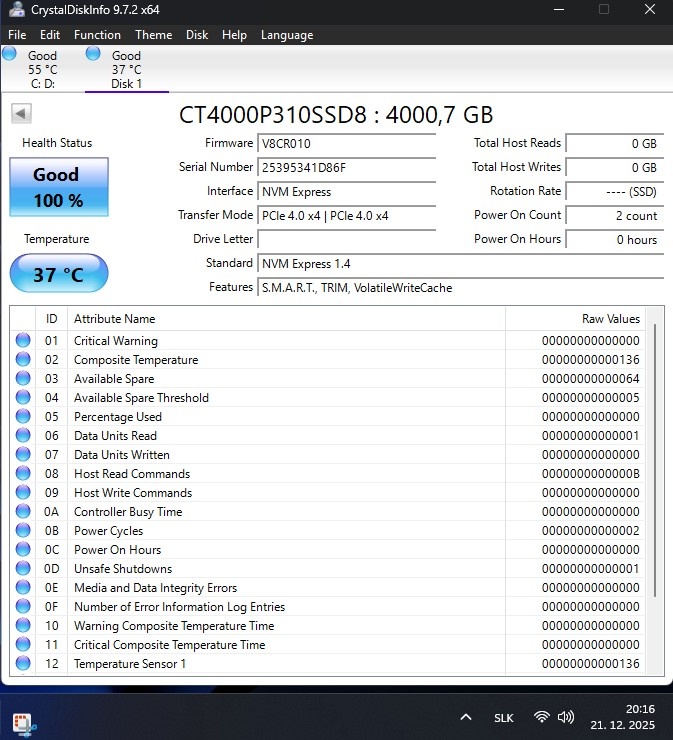Image resolution: width=673 pixels, height=740 pixels.
Task: Click status icon for Critical Composite Temperature Time
Action: click(23, 644)
